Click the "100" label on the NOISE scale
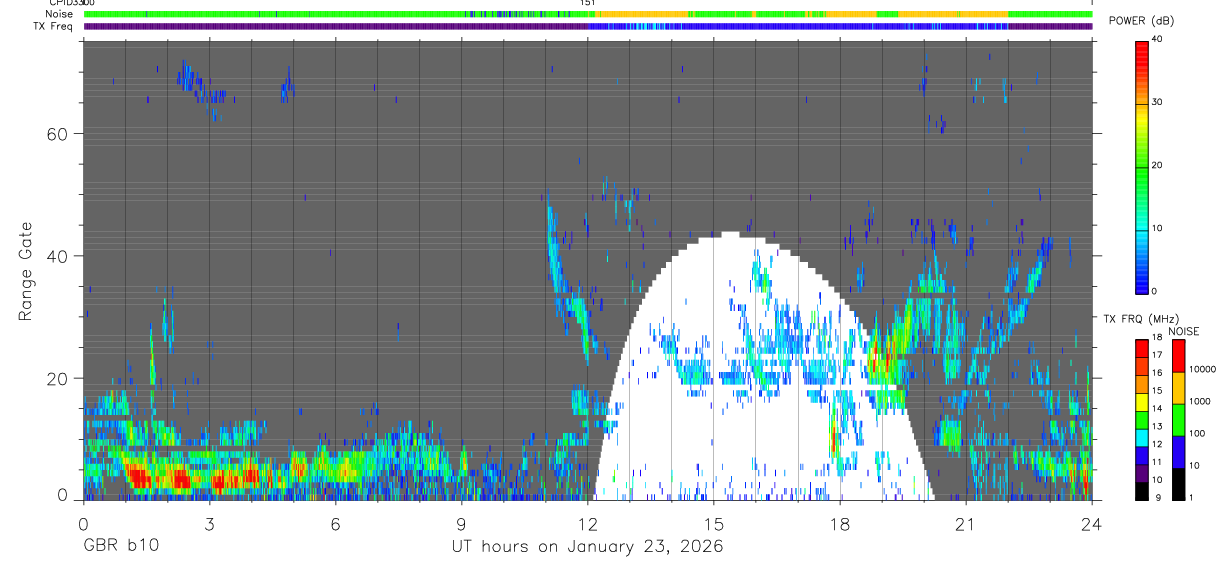1228x567 pixels. (x=1197, y=432)
